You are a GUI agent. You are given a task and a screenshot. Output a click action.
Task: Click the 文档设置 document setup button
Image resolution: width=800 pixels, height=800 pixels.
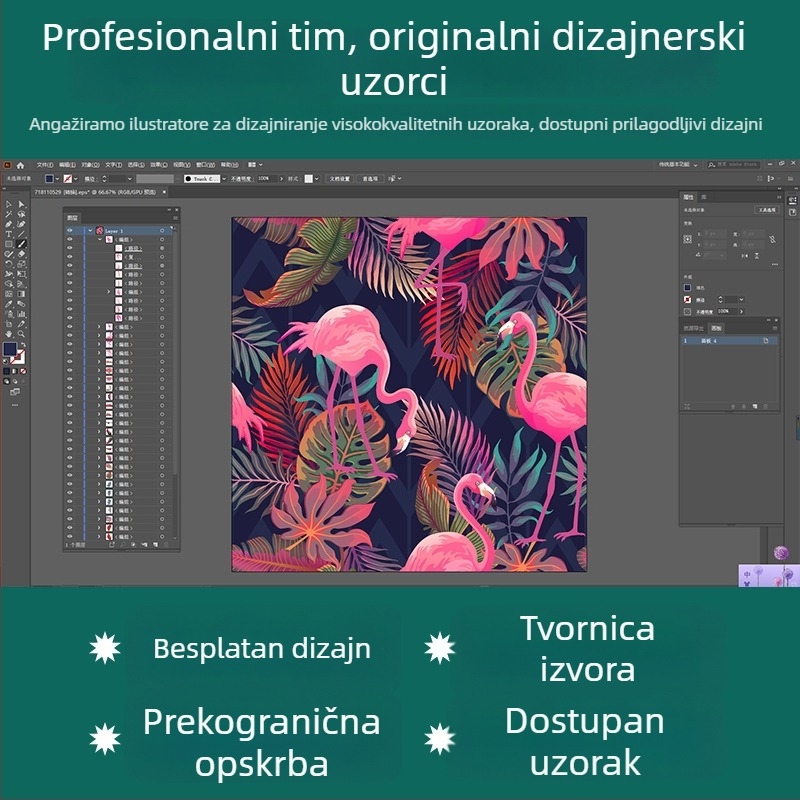(x=340, y=179)
